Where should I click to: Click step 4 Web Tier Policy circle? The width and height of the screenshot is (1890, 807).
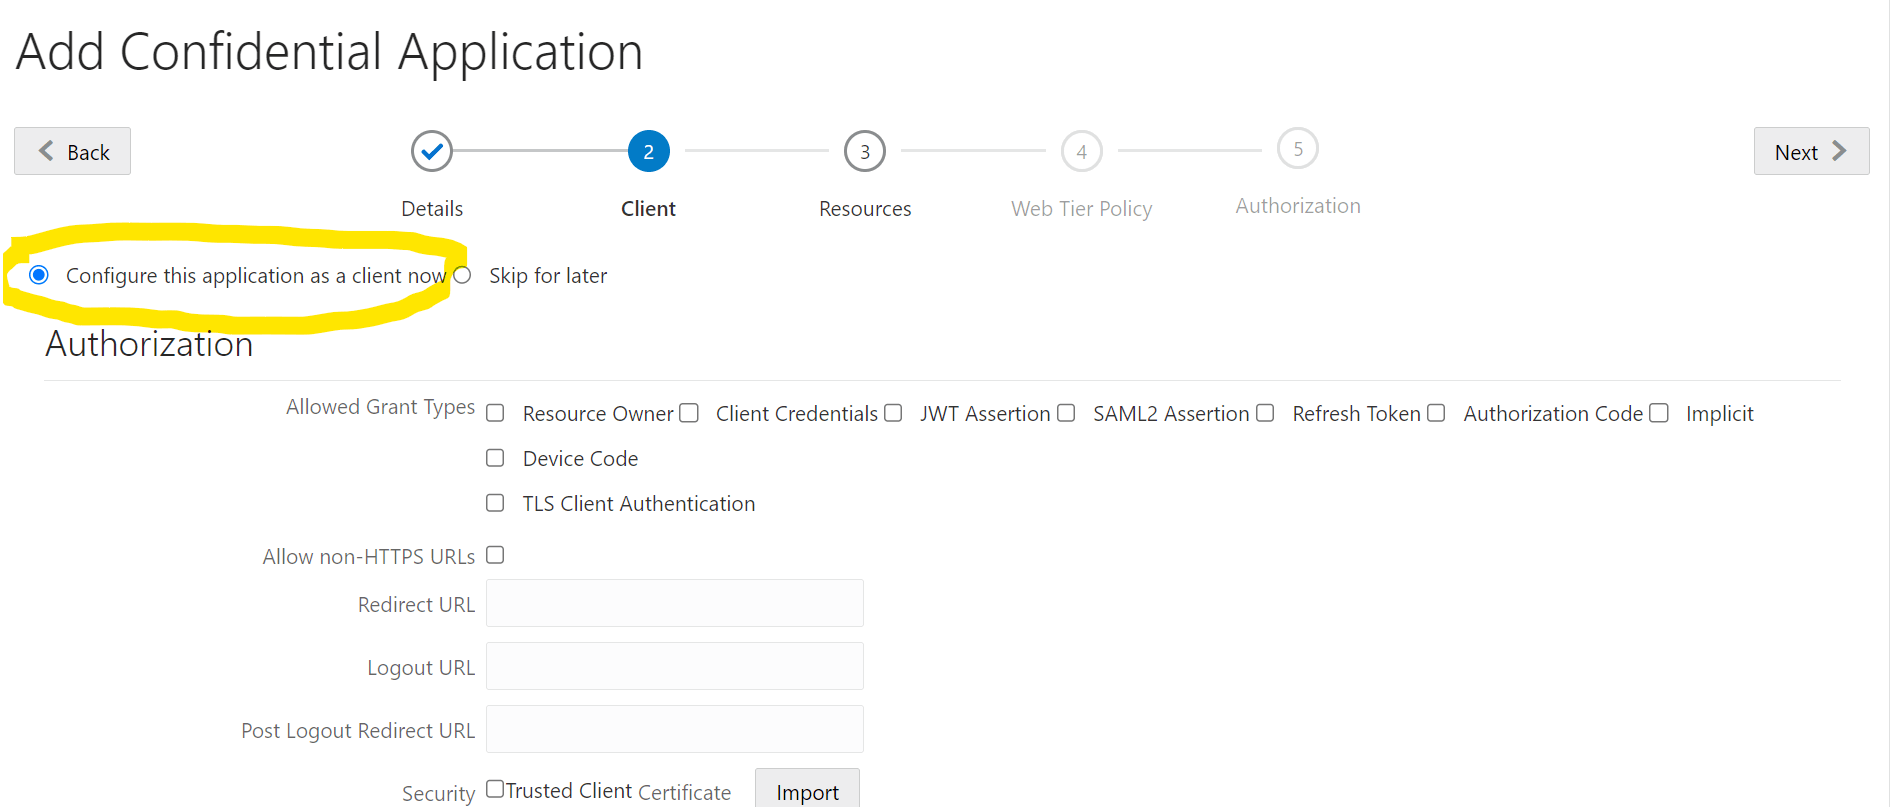tap(1081, 151)
